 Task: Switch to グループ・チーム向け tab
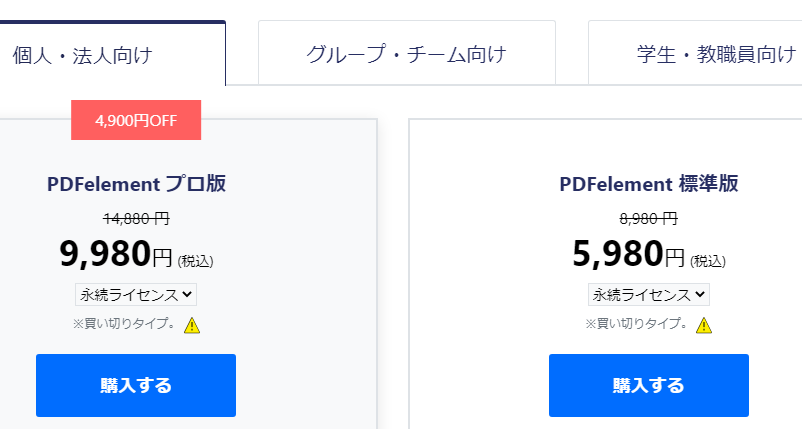[406, 54]
